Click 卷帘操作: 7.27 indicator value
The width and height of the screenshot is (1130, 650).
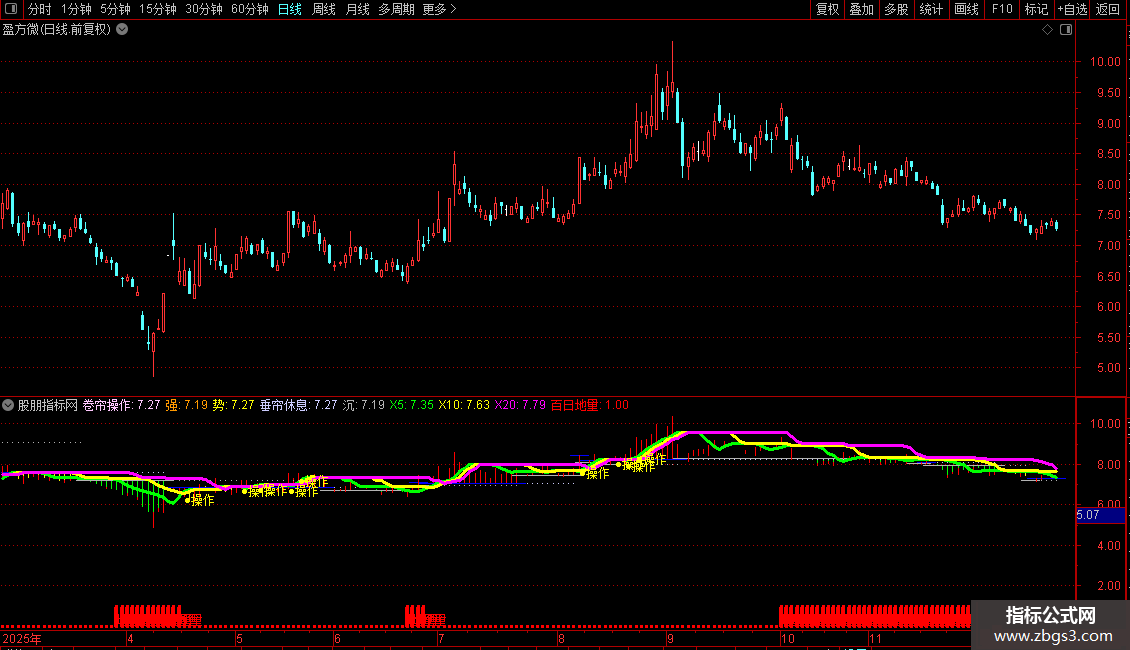[121, 405]
